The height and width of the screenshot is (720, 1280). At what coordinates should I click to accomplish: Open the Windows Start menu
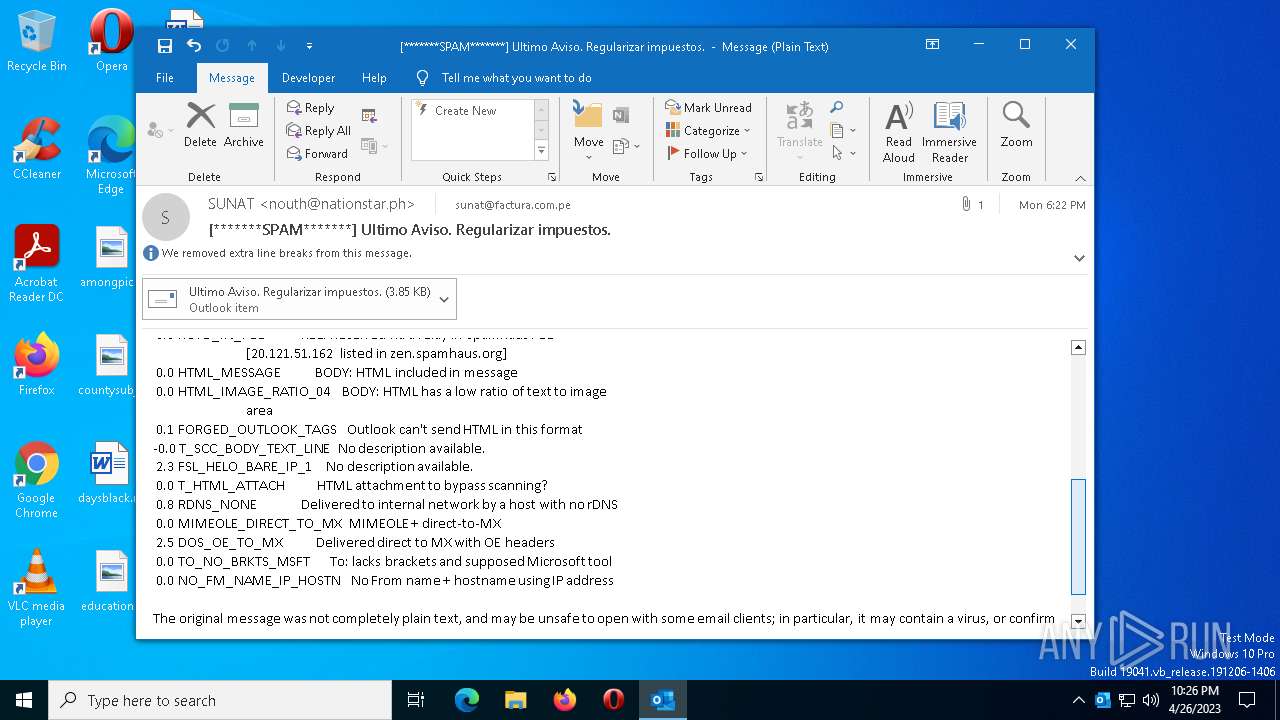pos(24,700)
